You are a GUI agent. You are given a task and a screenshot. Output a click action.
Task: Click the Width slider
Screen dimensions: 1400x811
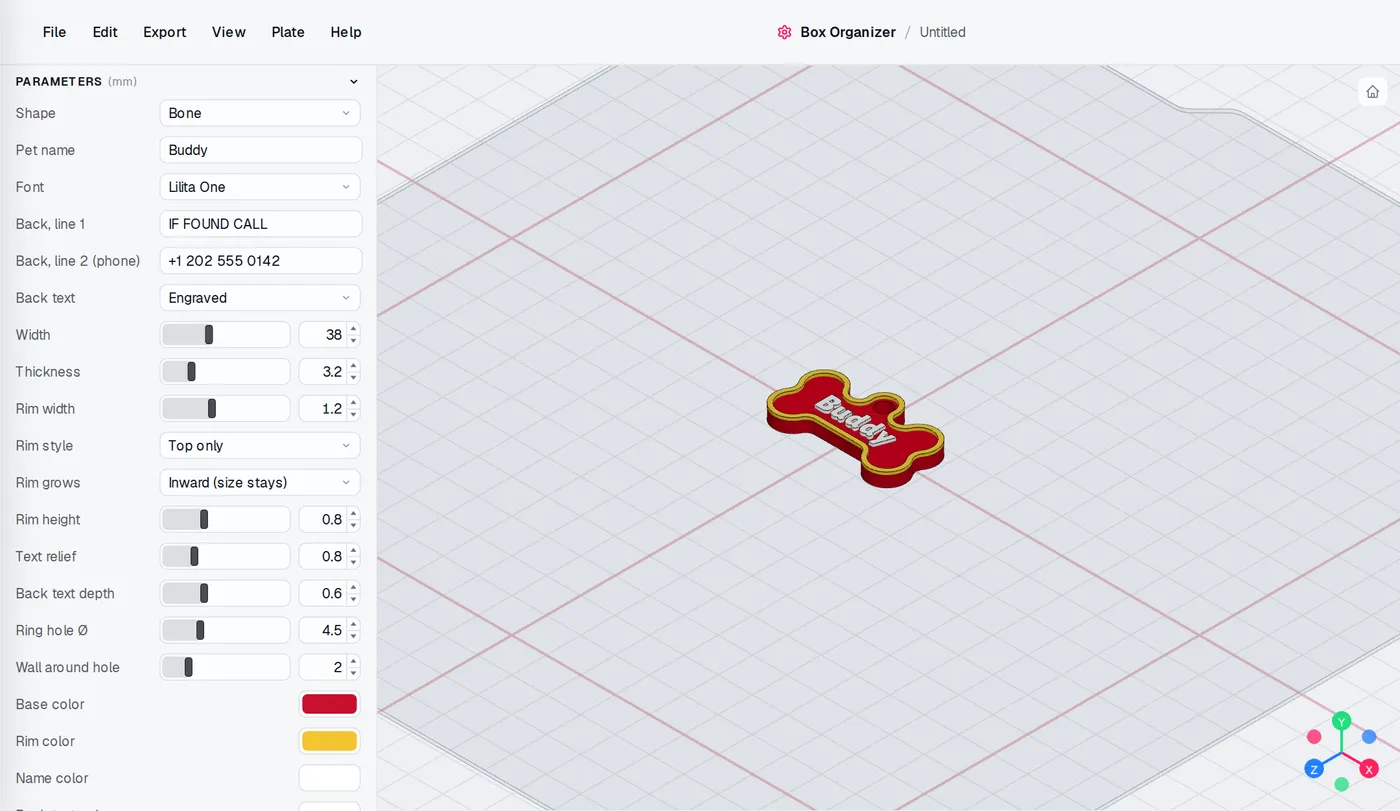pos(225,335)
